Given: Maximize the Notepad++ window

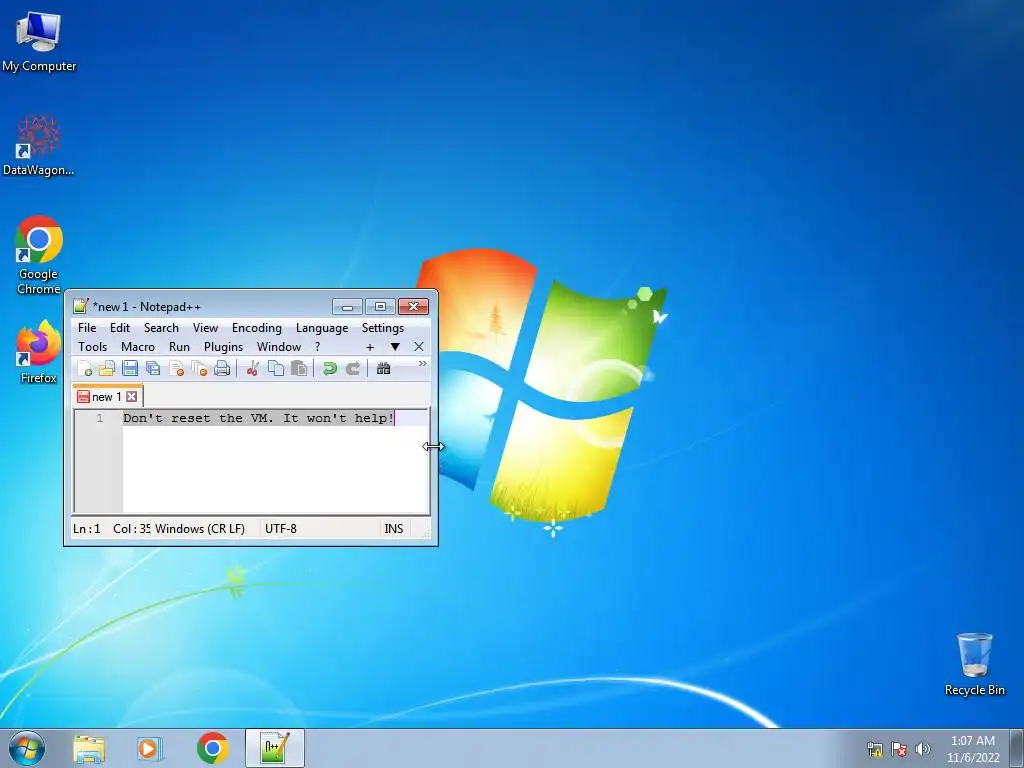Looking at the screenshot, I should coord(380,306).
